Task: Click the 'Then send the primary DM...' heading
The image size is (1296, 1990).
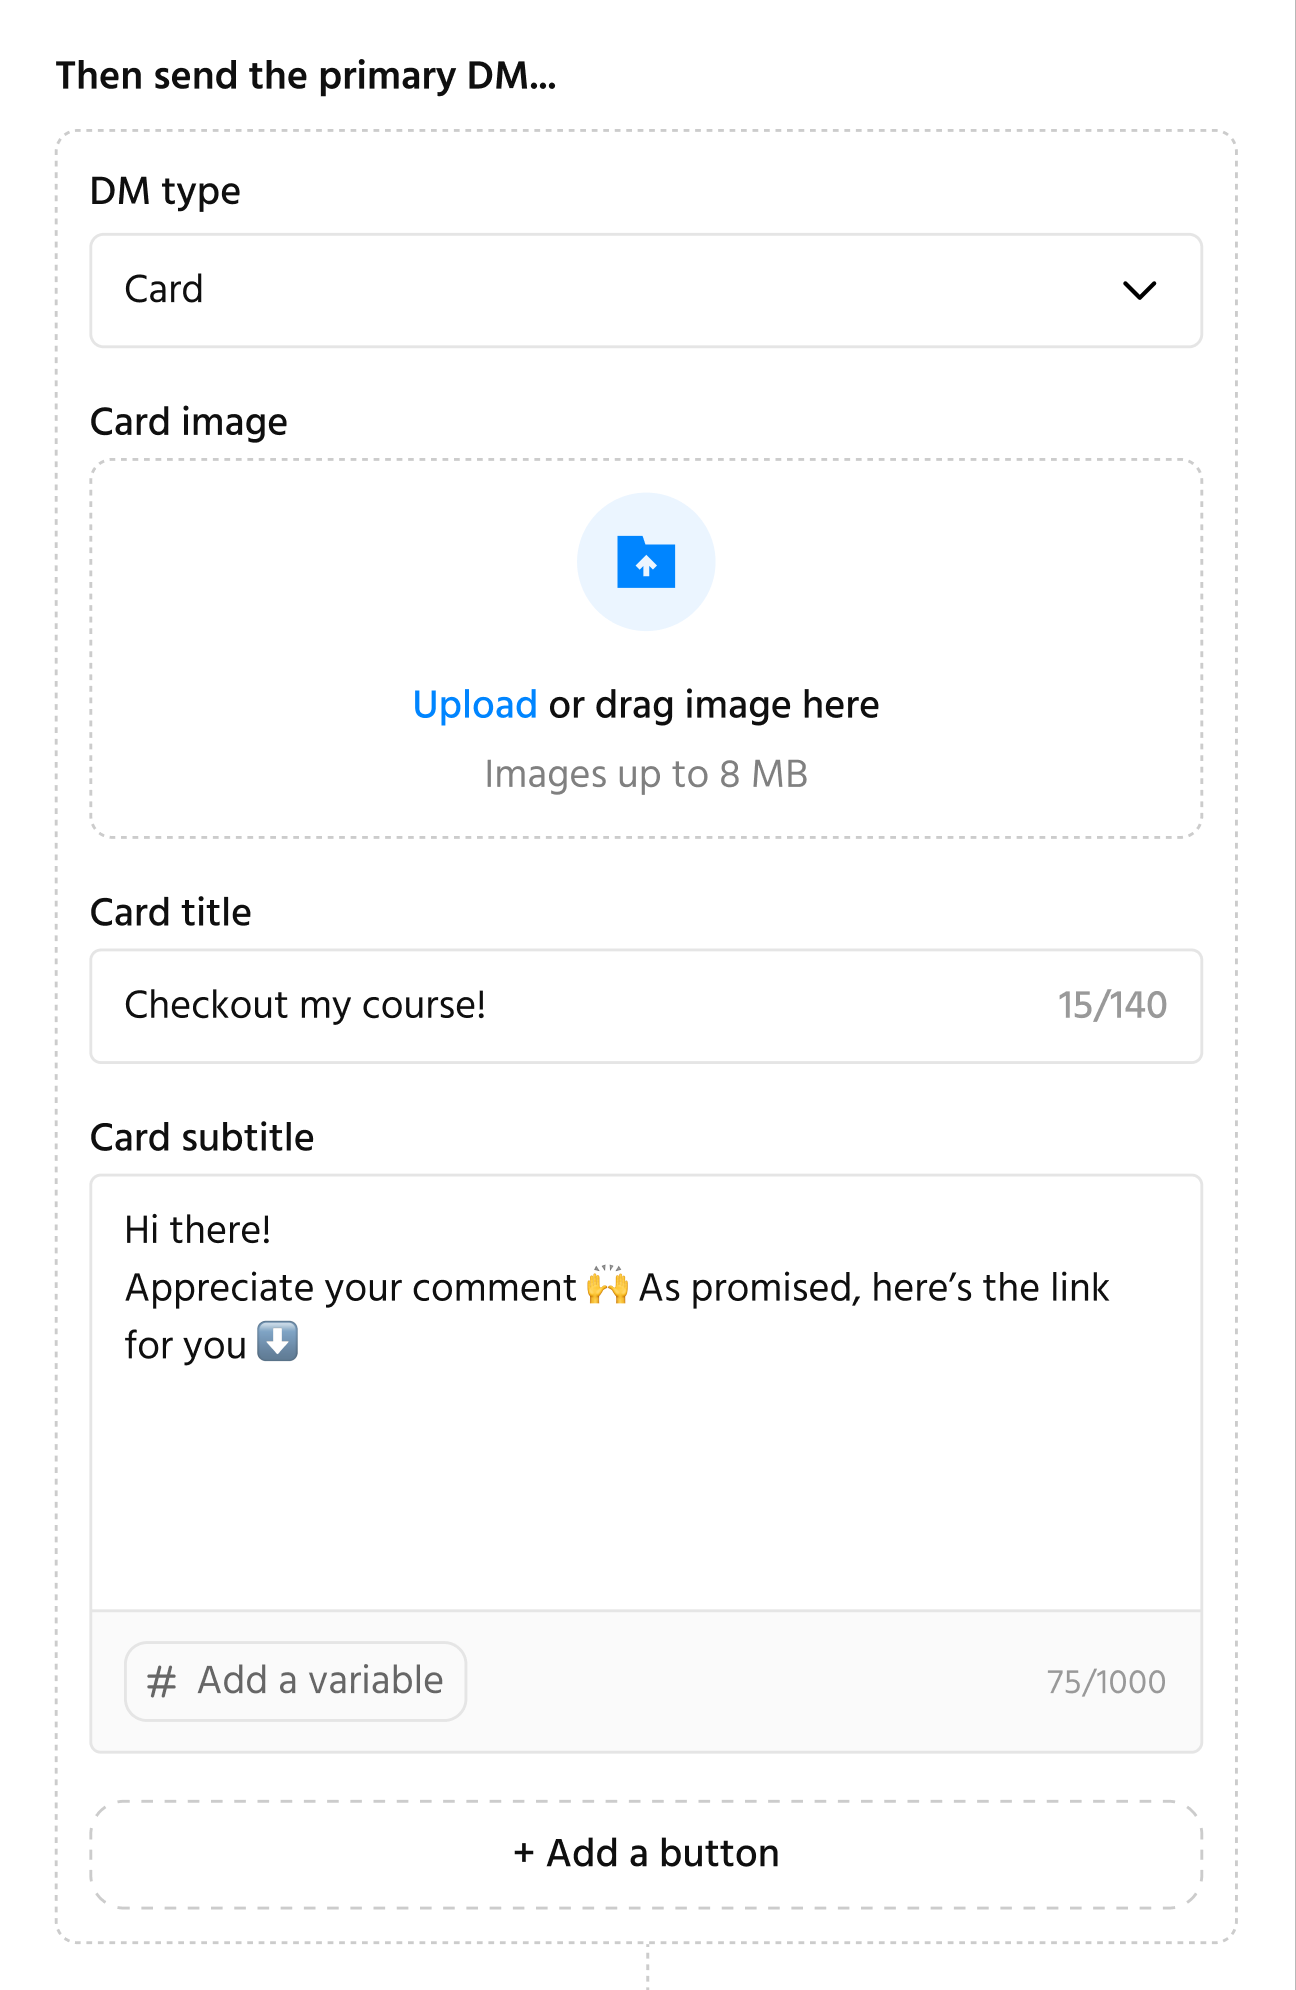Action: 306,76
